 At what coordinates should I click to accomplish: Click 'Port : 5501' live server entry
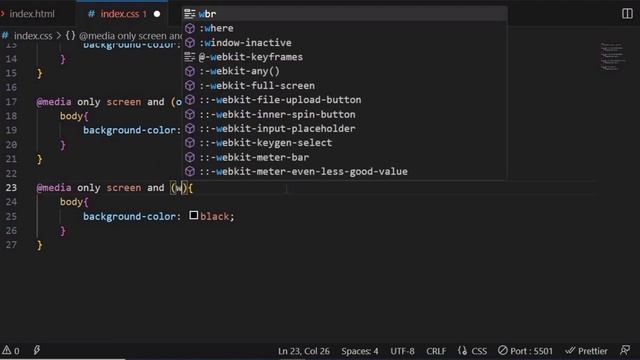[525, 351]
